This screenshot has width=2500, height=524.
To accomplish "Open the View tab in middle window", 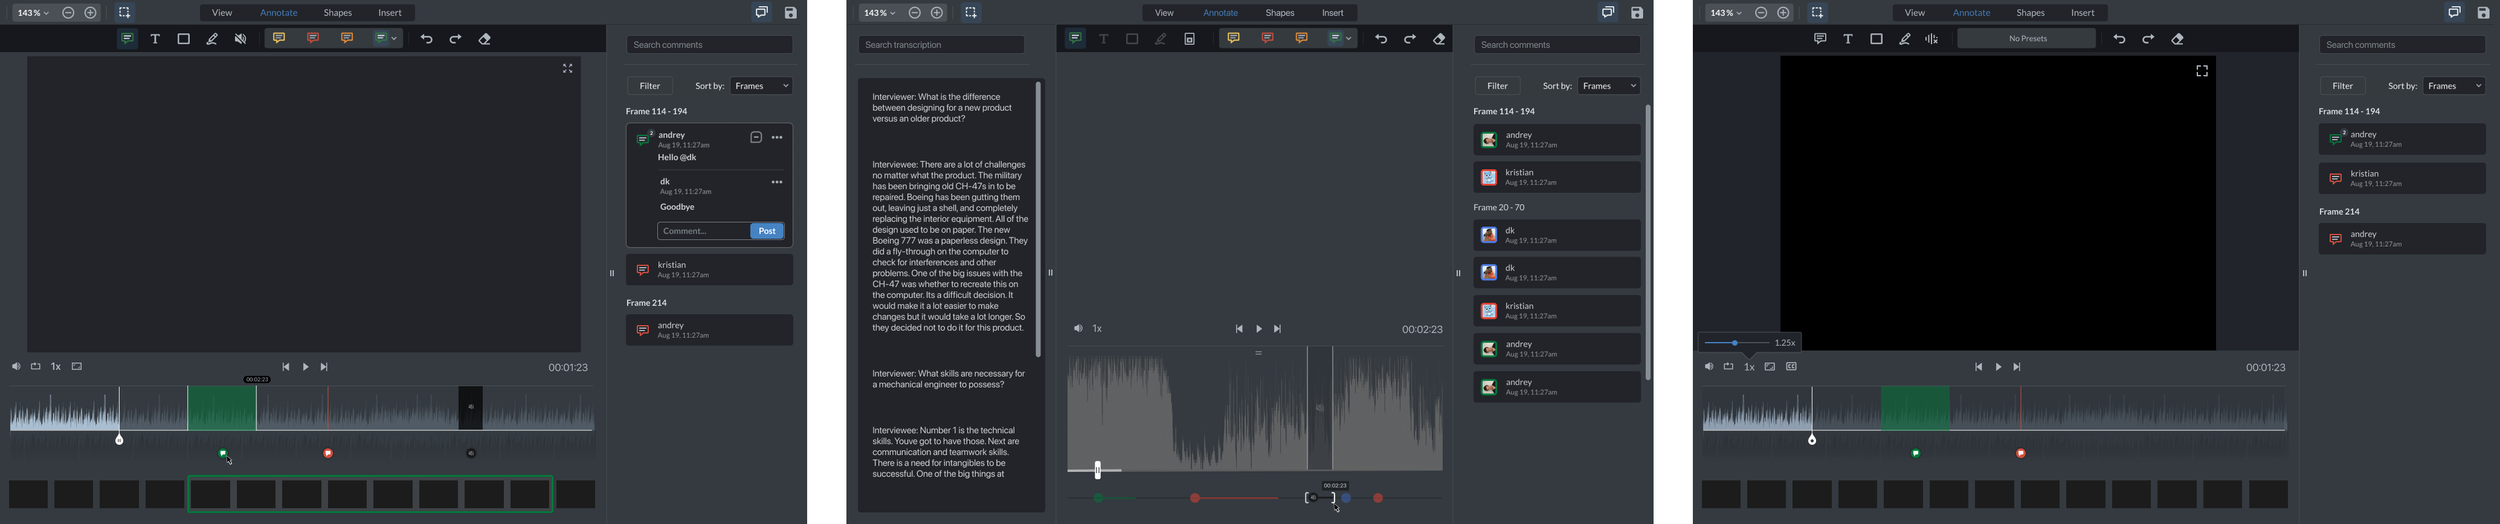I will tap(1164, 13).
